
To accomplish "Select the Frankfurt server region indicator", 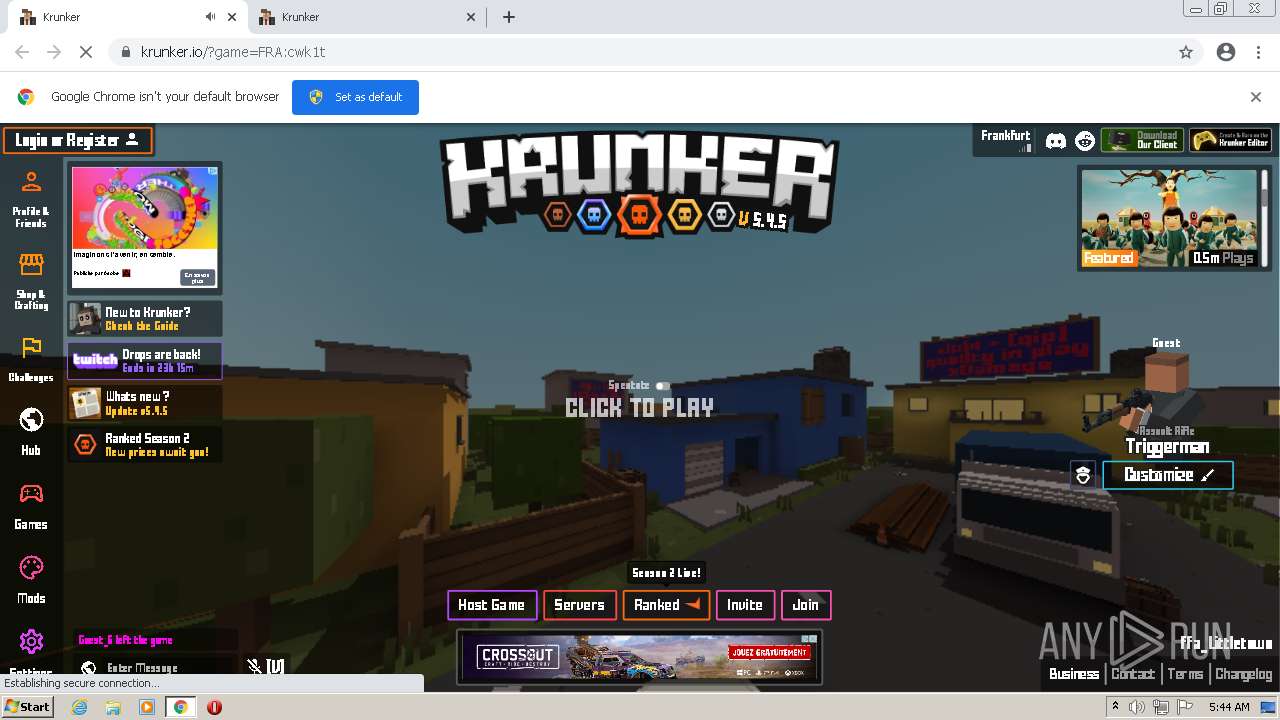I will click(x=1005, y=140).
